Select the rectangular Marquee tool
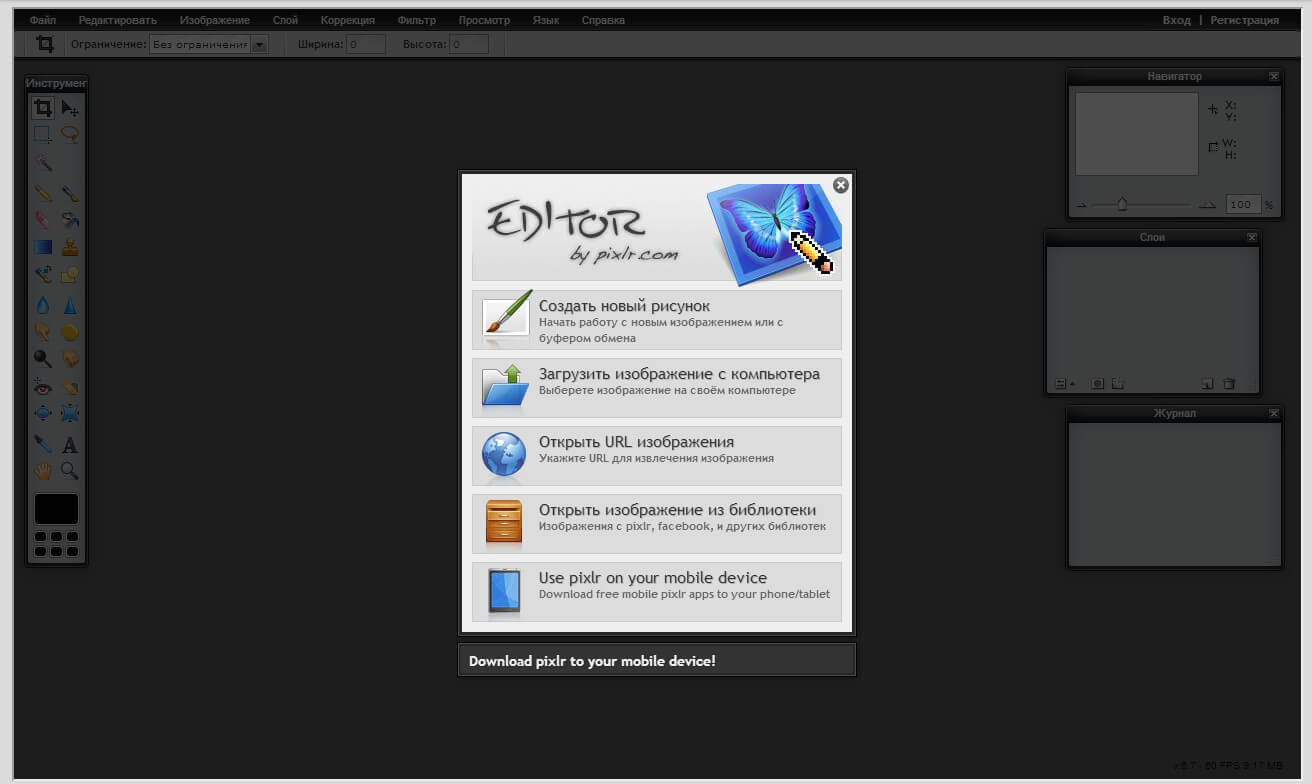 (x=43, y=134)
